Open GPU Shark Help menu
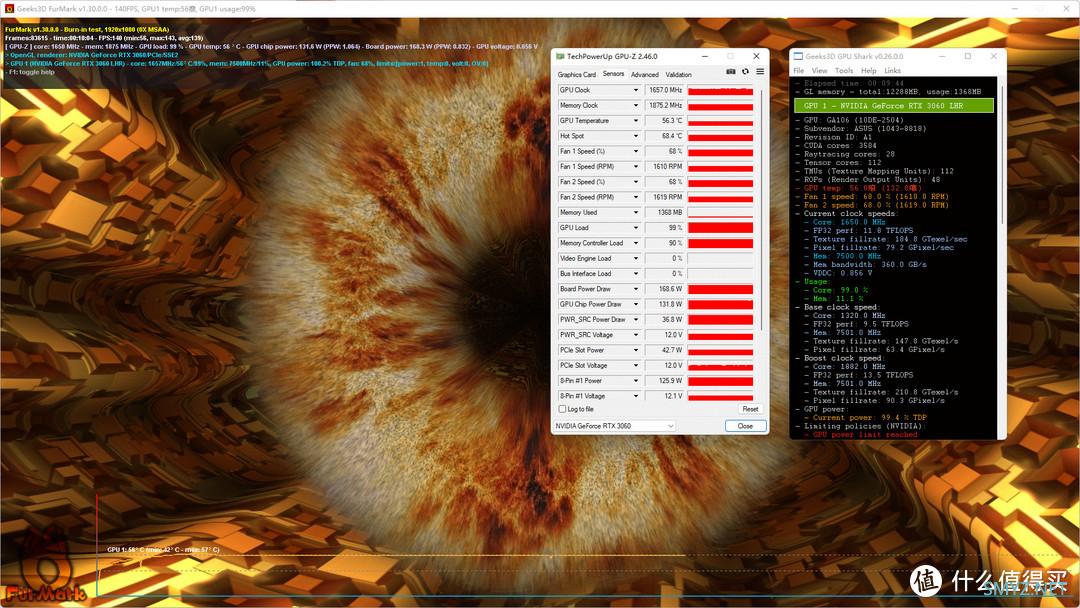The height and width of the screenshot is (608, 1080). [869, 71]
